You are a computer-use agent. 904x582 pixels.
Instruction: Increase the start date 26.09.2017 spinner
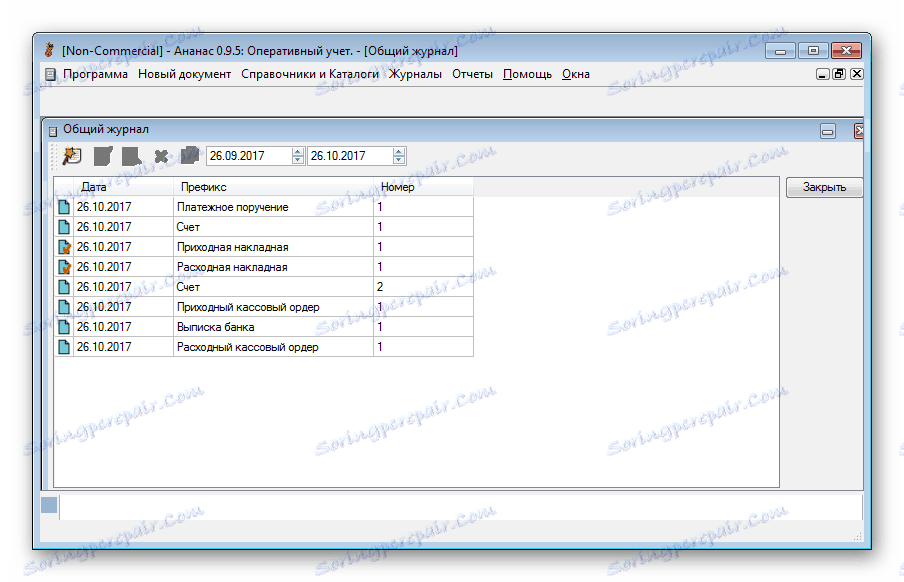click(297, 152)
